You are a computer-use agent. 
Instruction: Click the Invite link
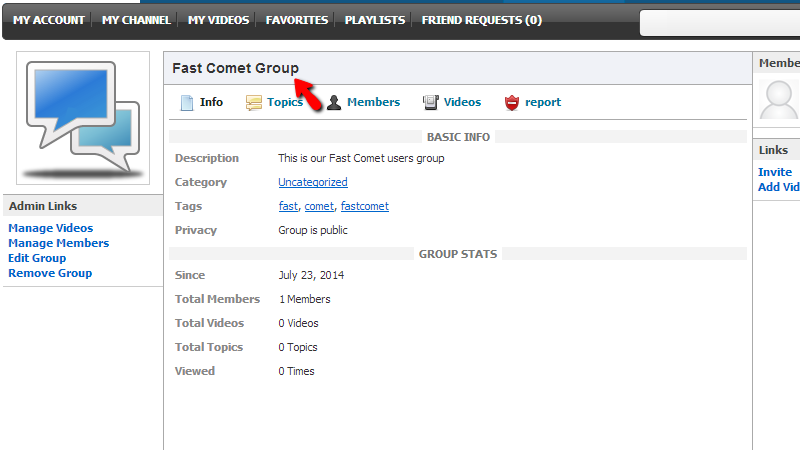pos(775,172)
